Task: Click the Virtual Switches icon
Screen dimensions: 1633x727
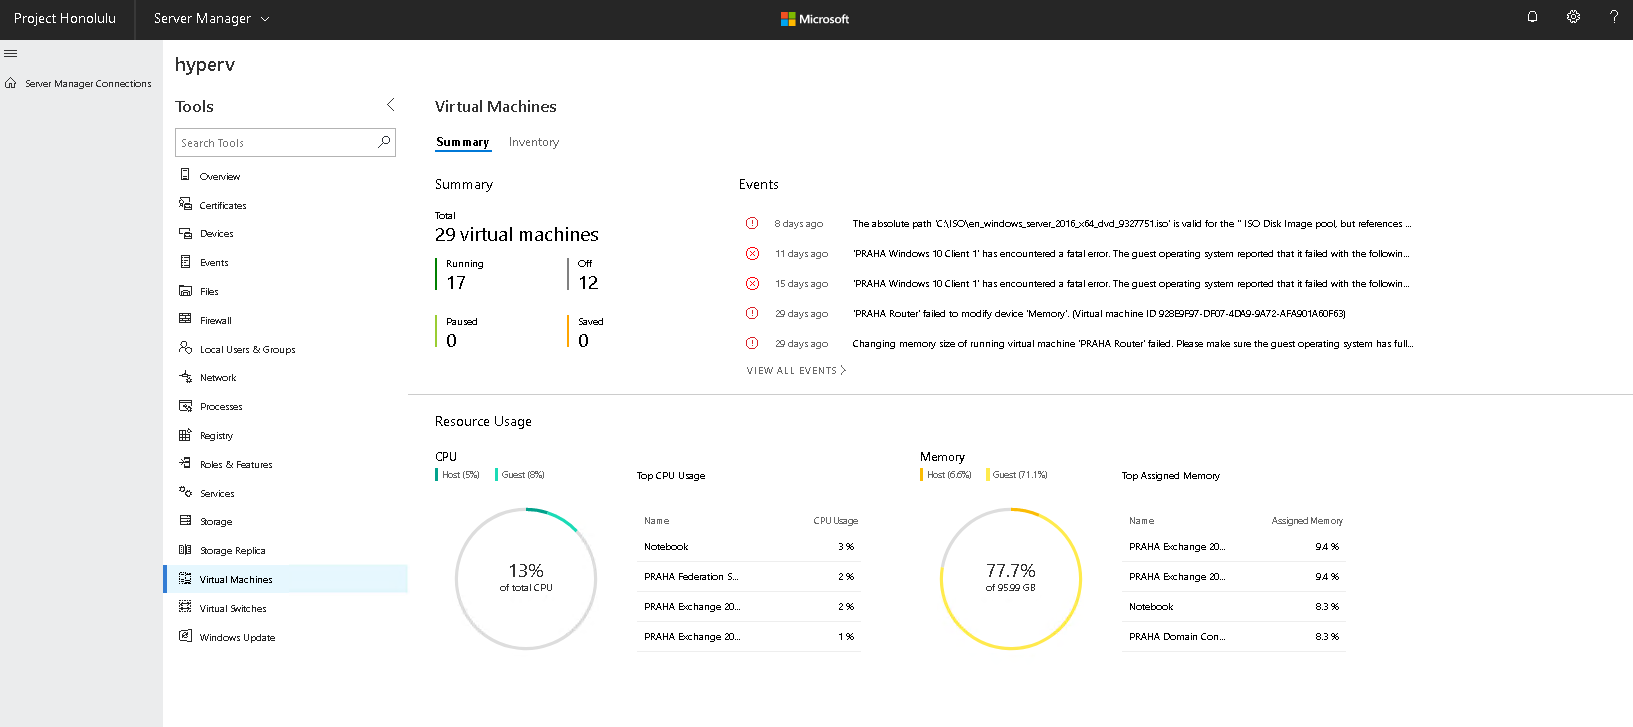Action: pos(185,607)
